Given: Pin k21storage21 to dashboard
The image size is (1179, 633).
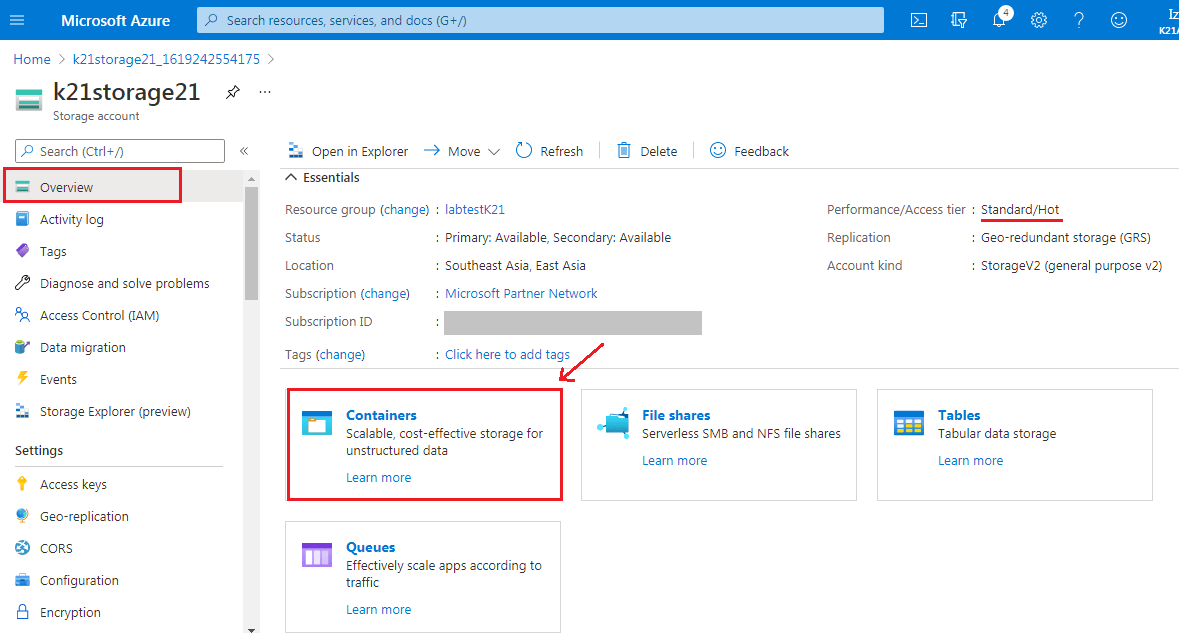Looking at the screenshot, I should point(233,92).
